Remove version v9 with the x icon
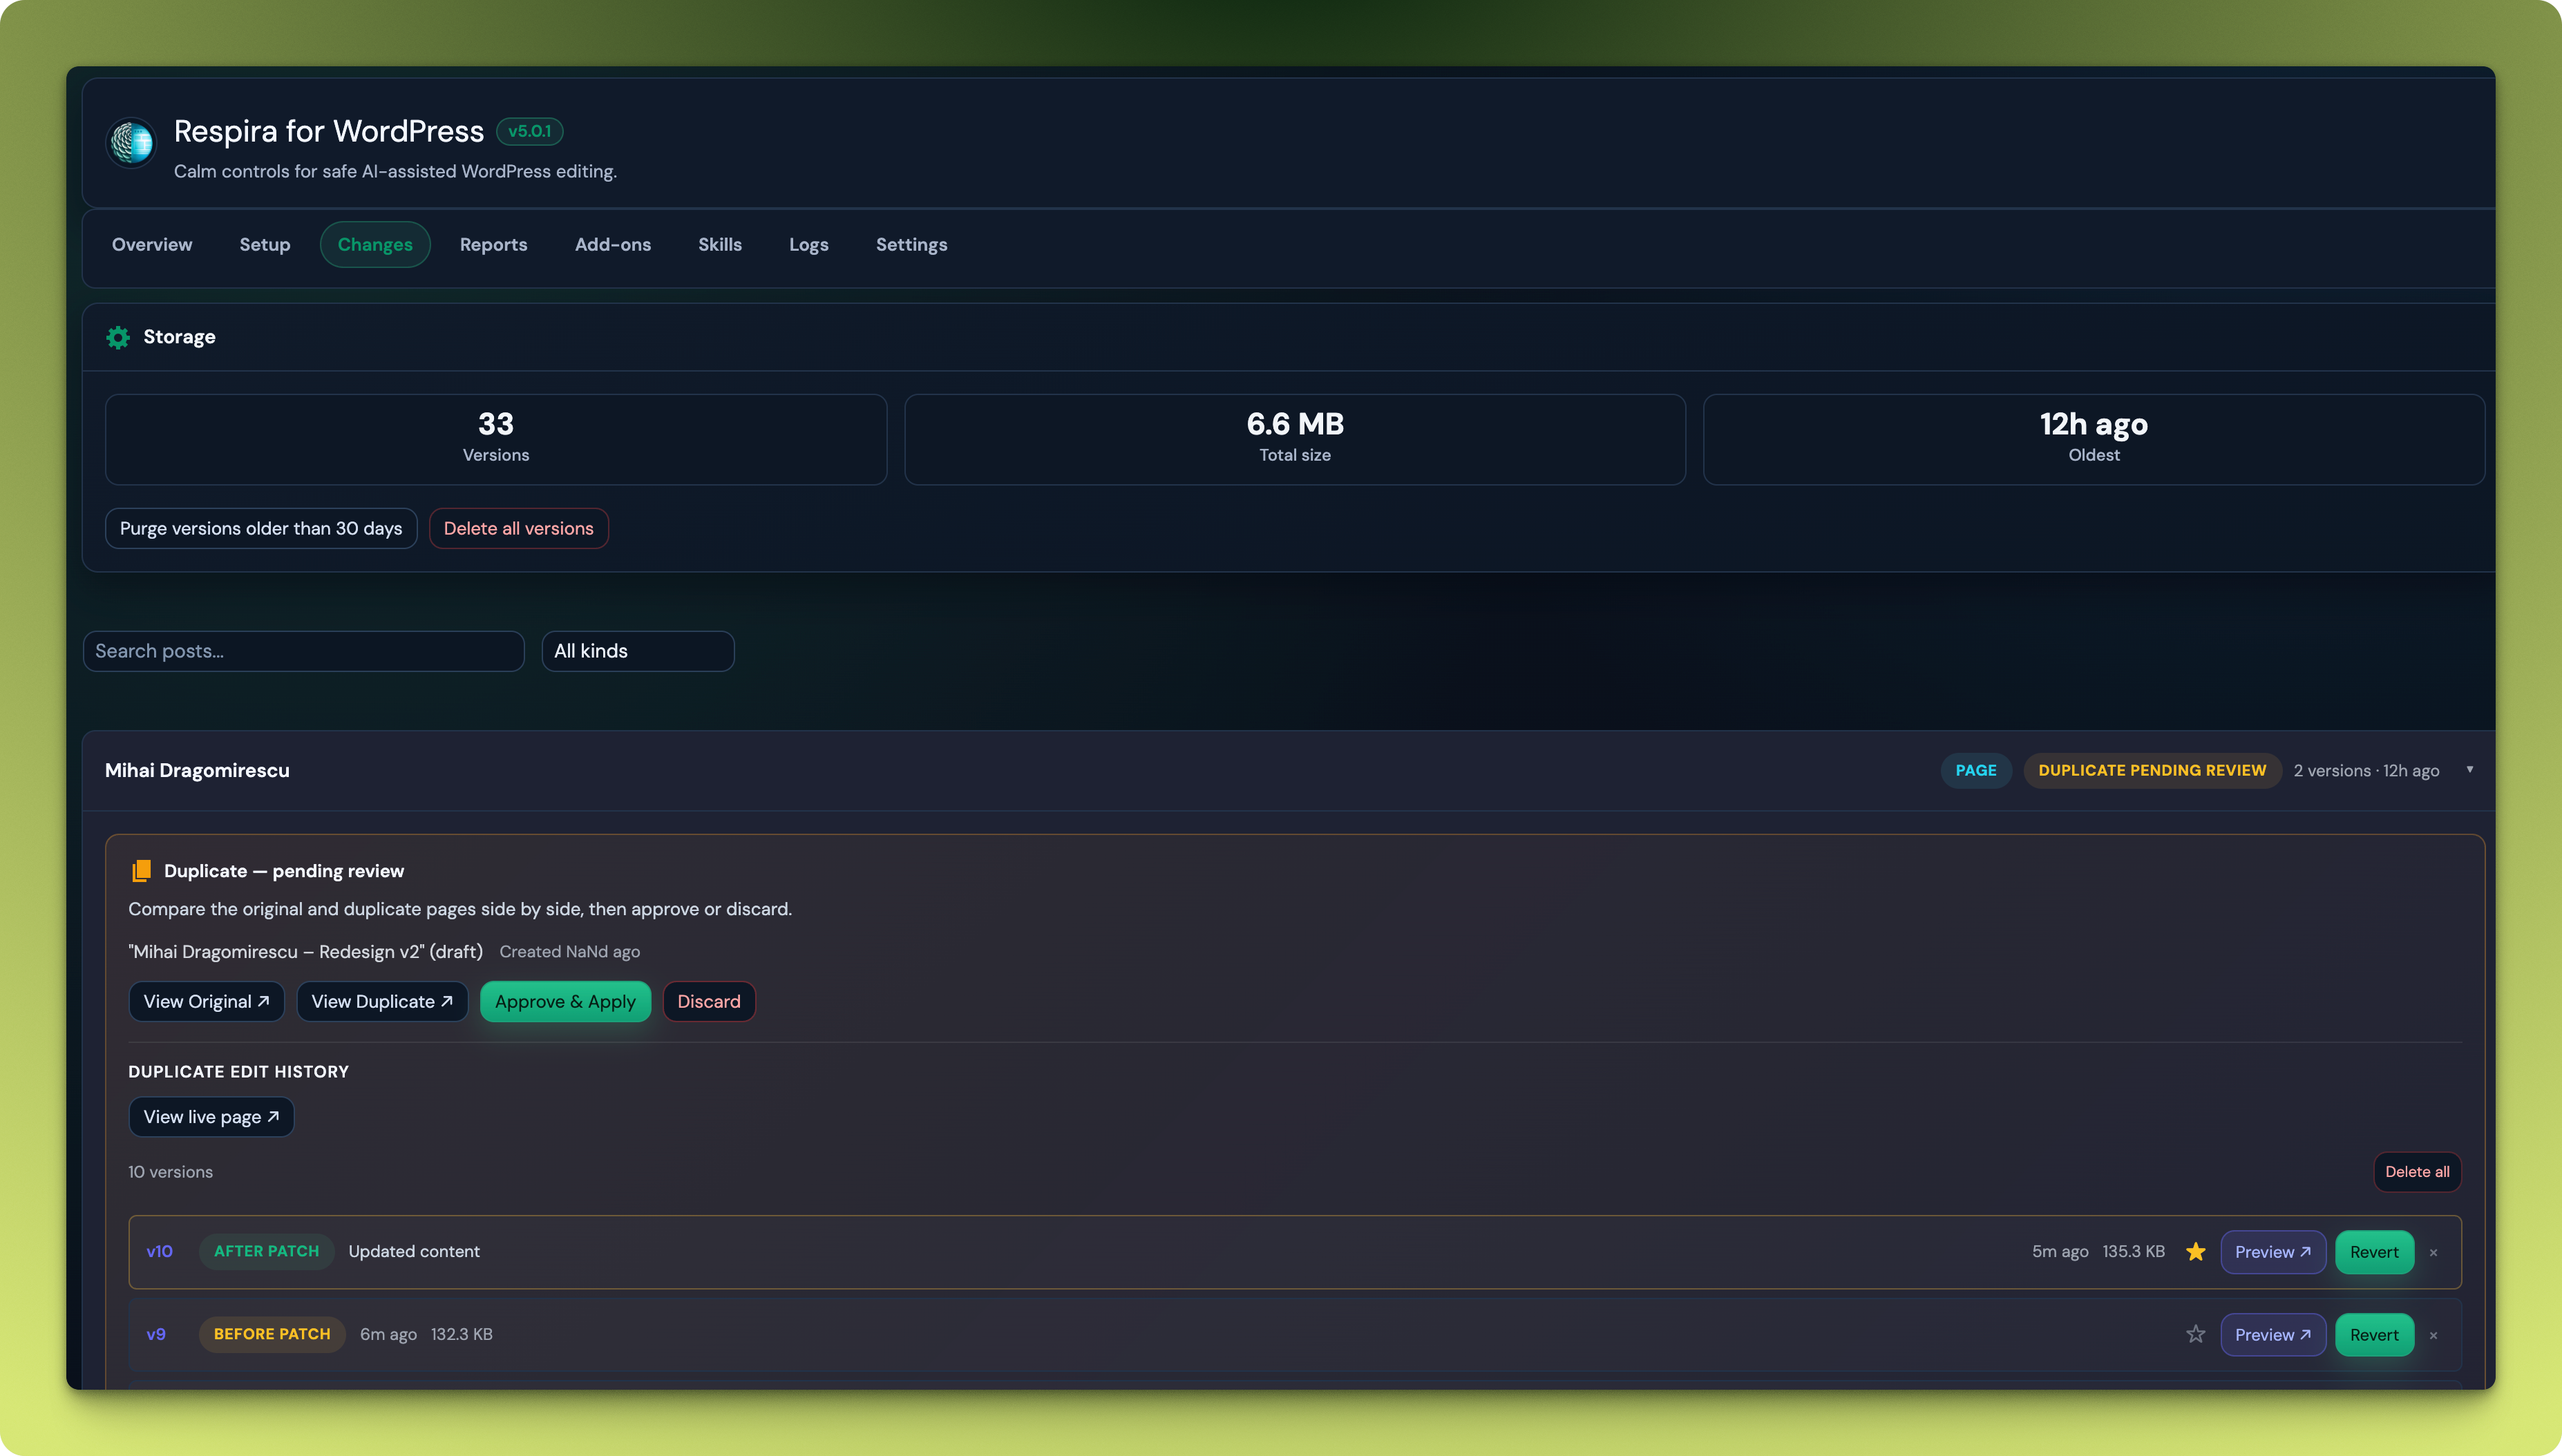 tap(2433, 1336)
